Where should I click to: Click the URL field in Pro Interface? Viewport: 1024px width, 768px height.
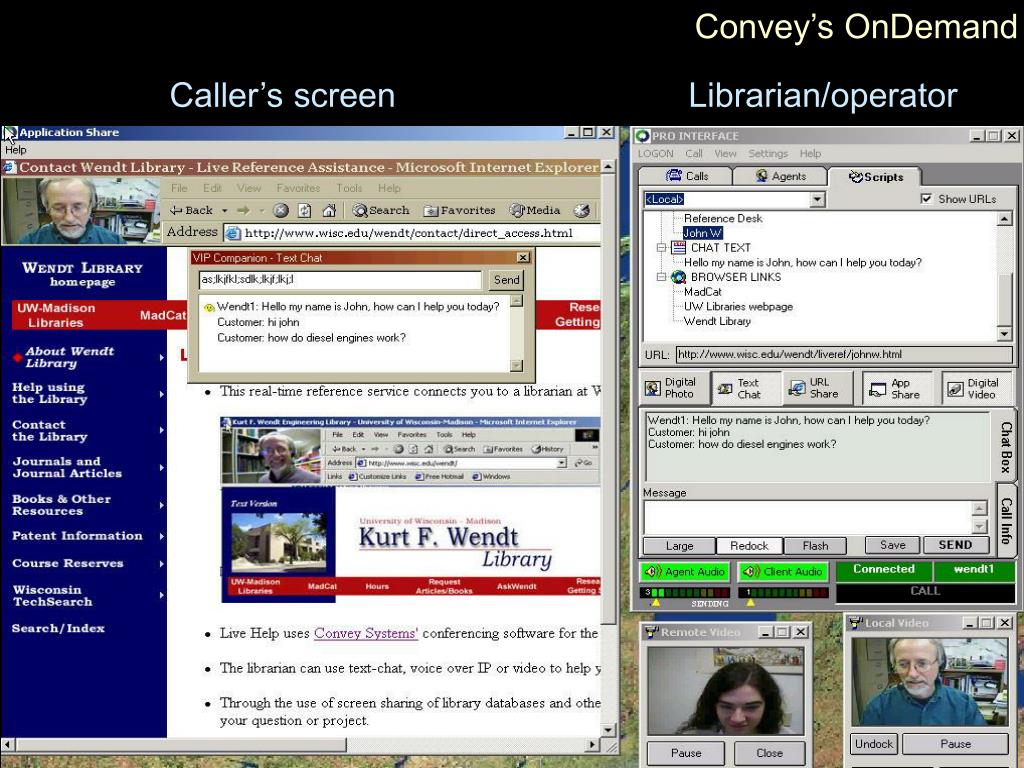844,355
